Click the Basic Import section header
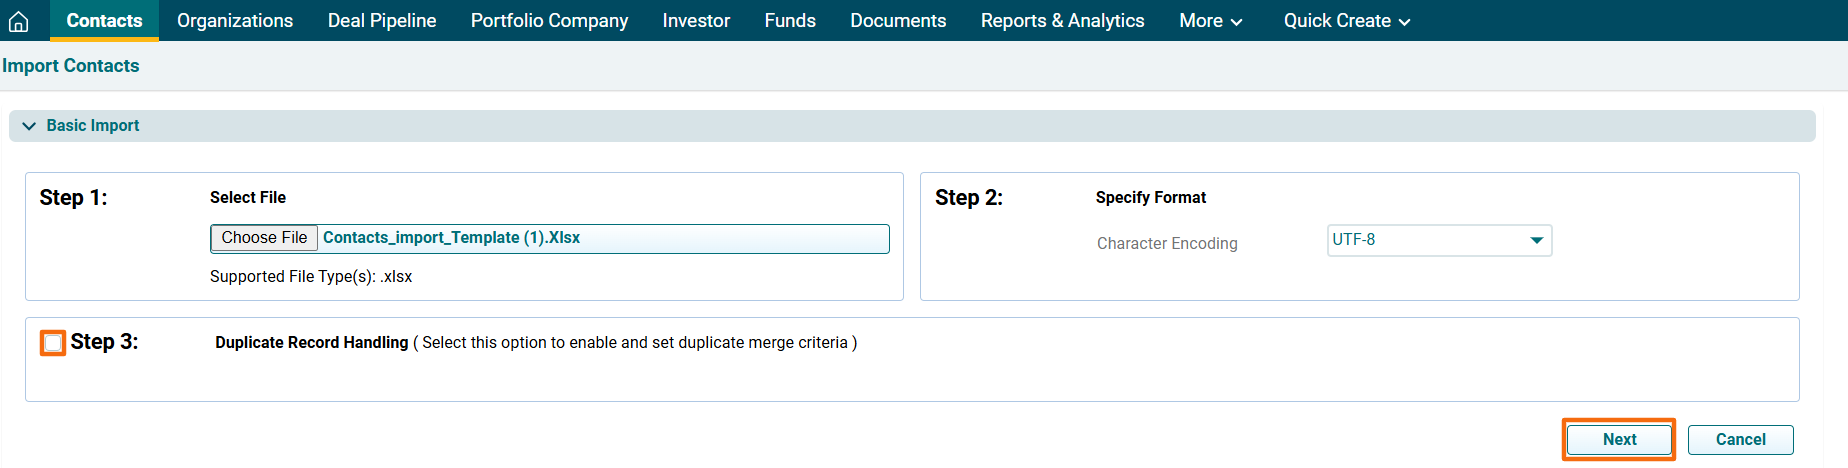 click(x=93, y=126)
